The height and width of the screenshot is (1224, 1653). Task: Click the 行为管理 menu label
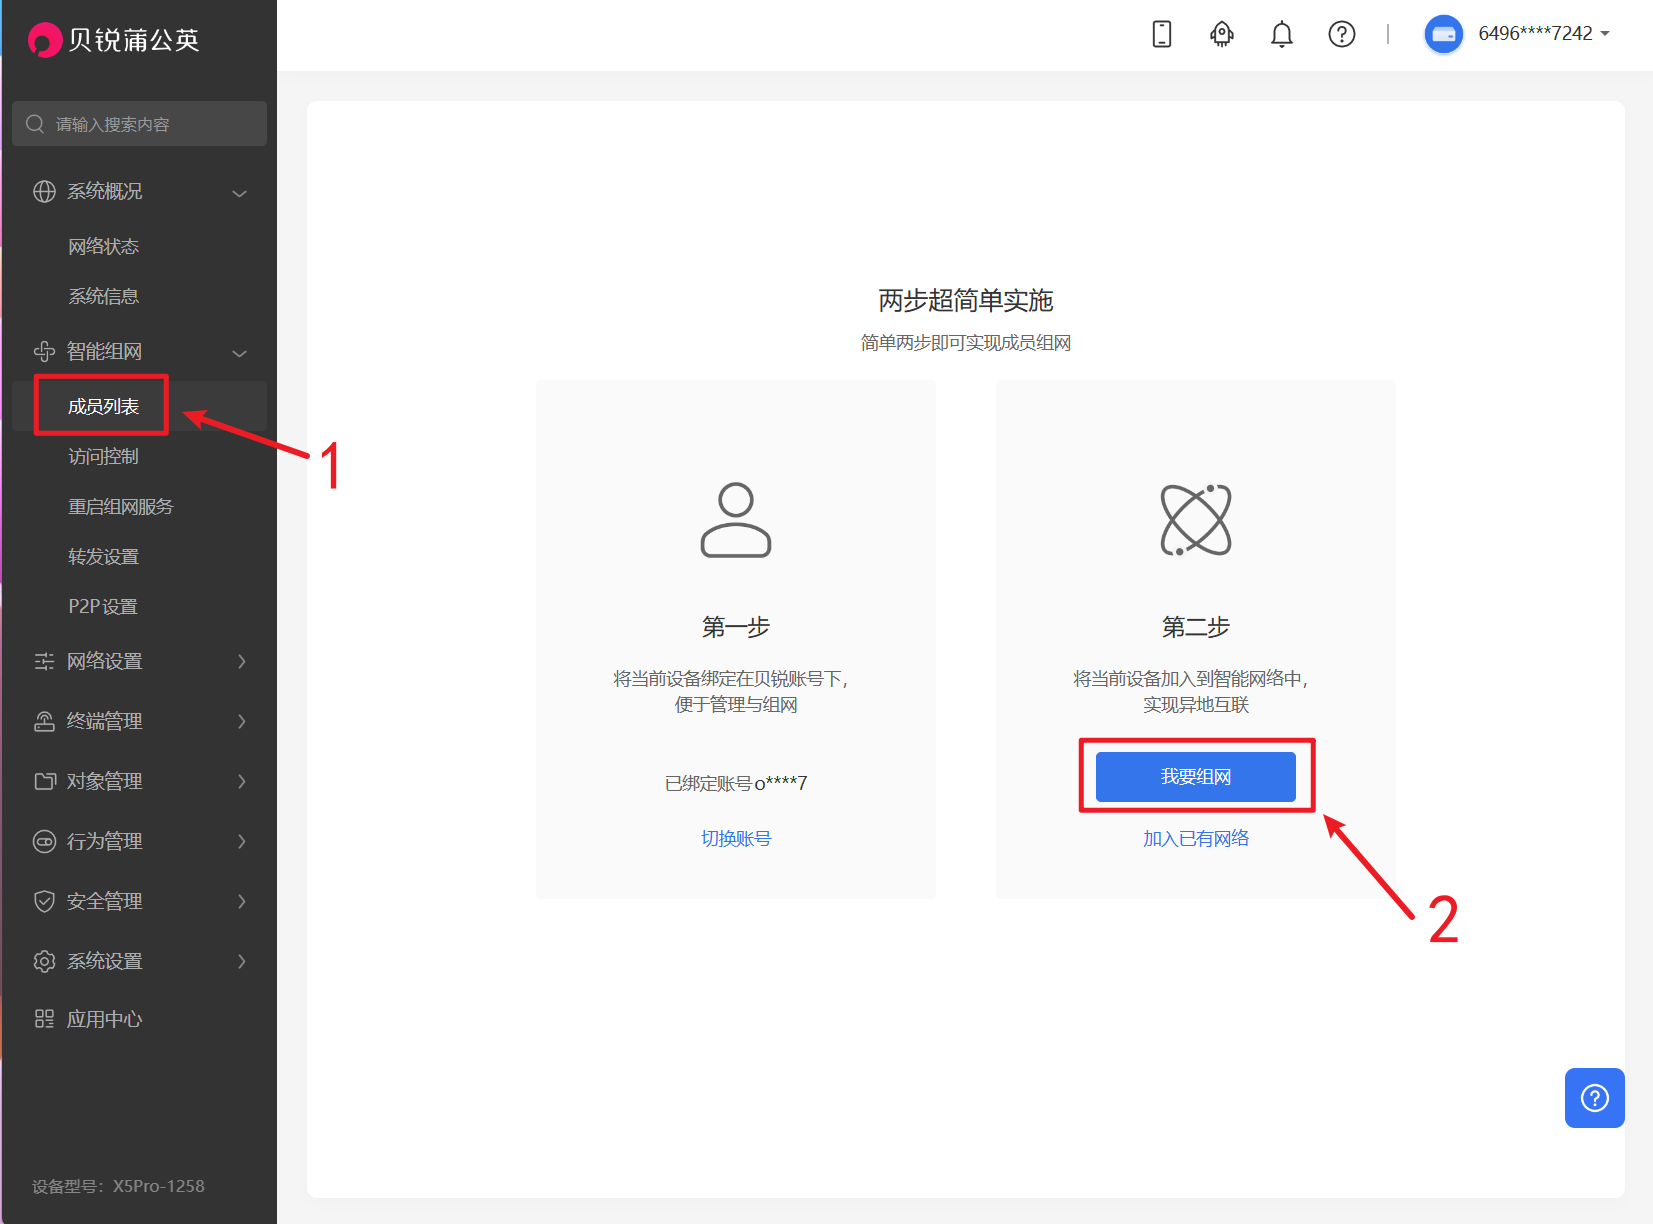coord(105,841)
